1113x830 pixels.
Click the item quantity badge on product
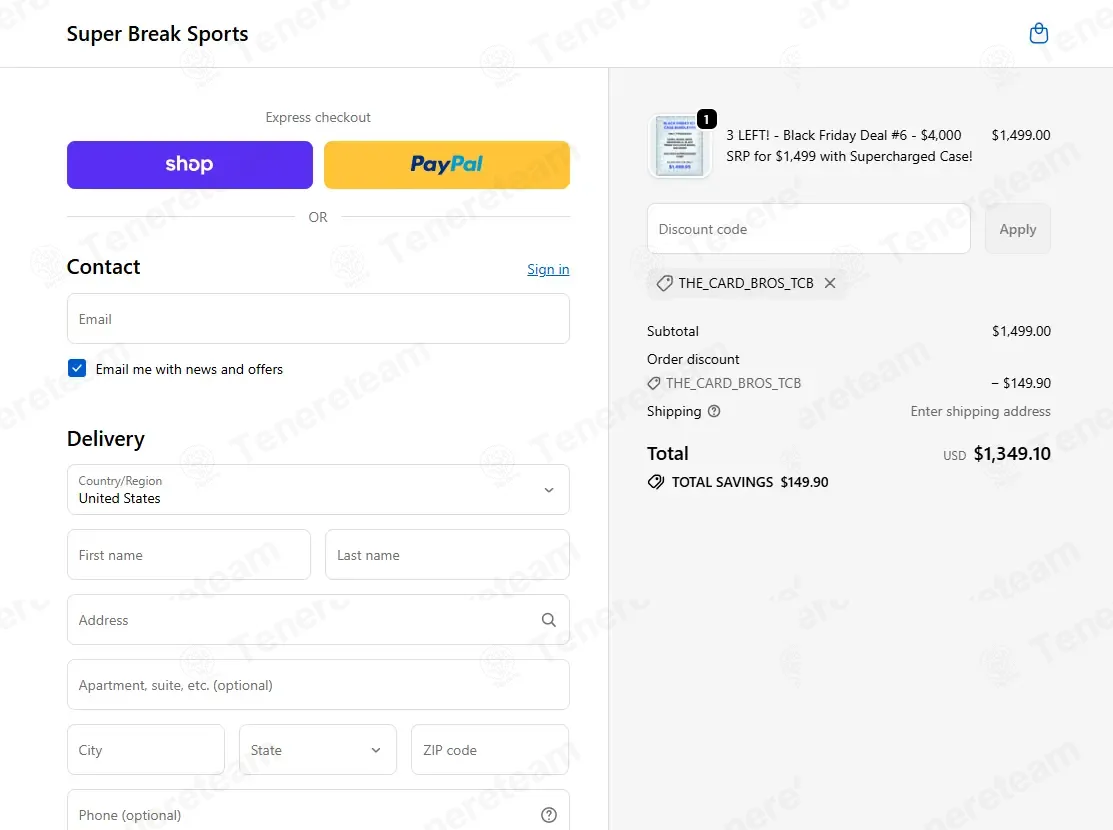point(706,119)
